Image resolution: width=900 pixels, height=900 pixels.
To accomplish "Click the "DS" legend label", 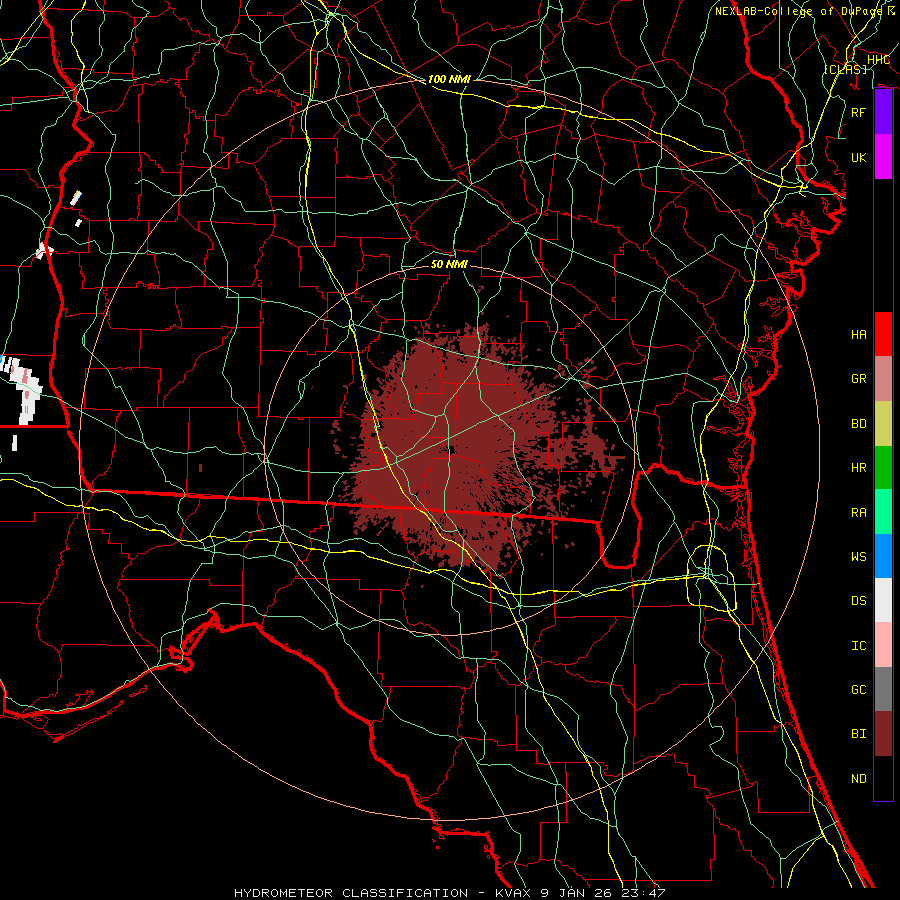I will coord(859,600).
